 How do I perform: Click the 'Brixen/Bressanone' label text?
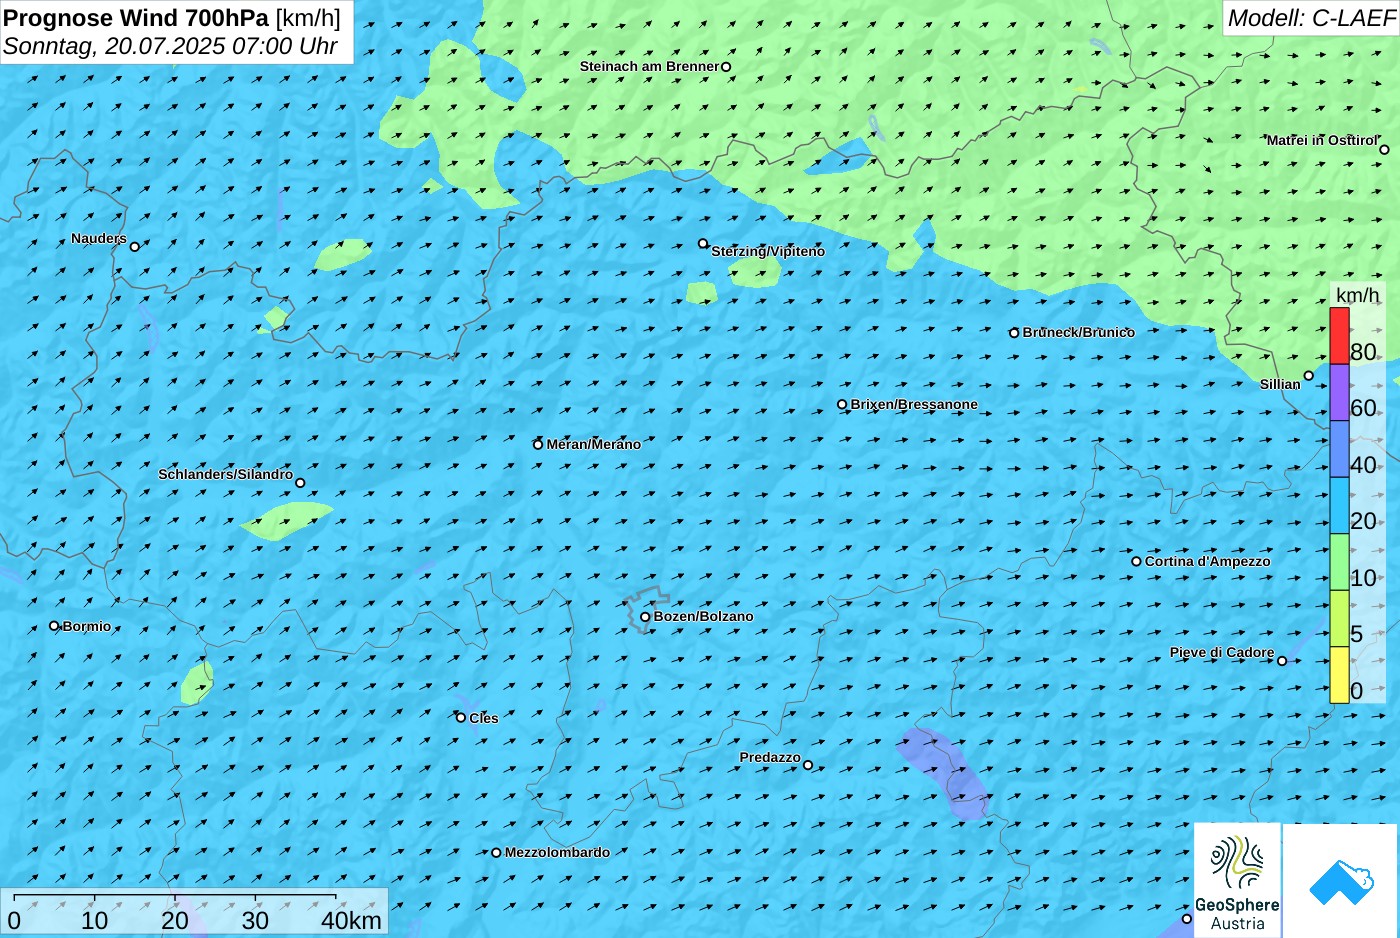click(914, 405)
